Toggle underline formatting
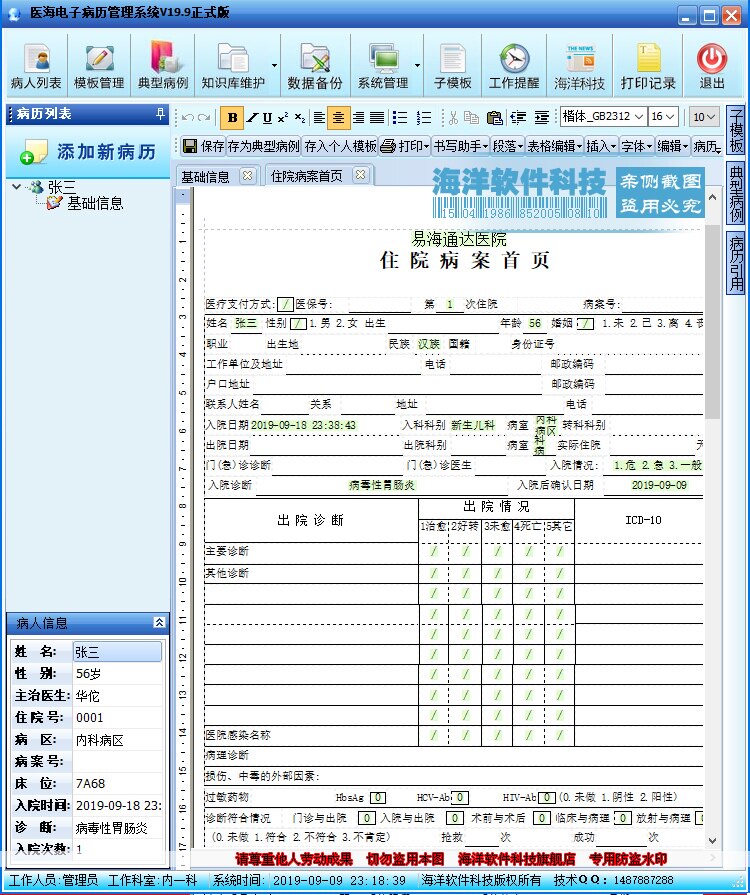The height and width of the screenshot is (895, 750). click(267, 118)
